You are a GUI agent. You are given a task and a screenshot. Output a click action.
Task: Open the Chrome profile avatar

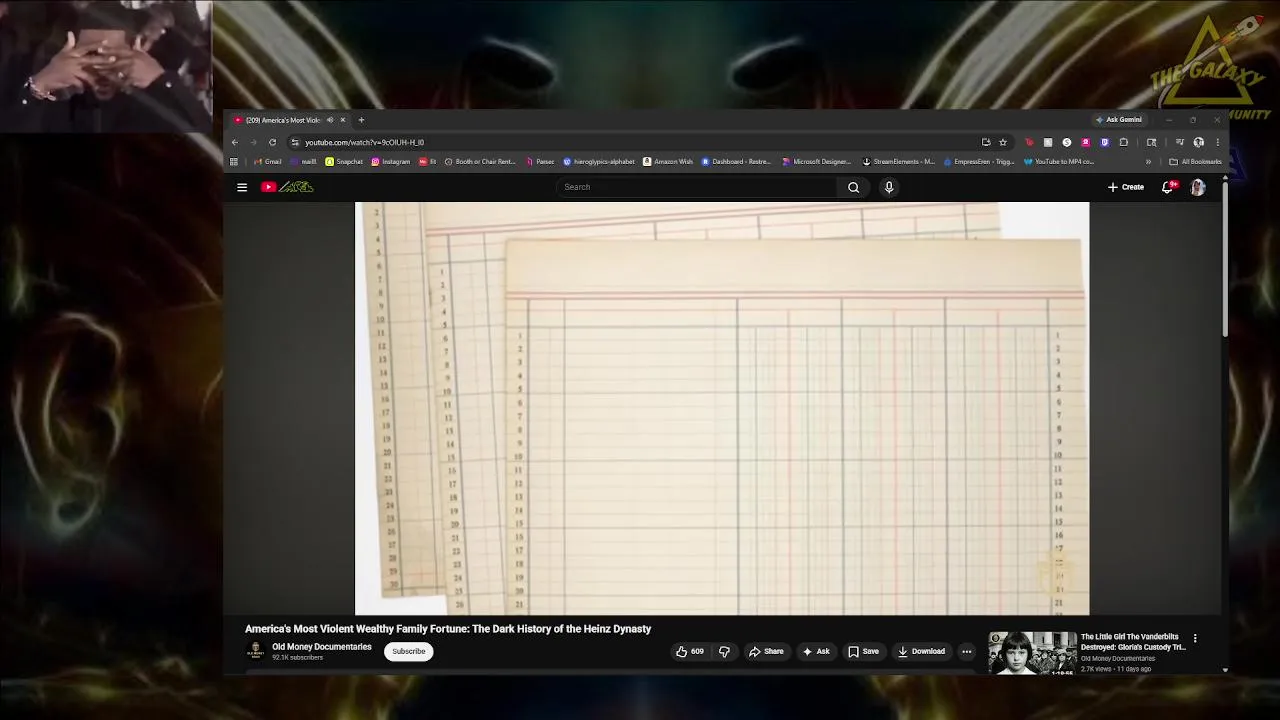pyautogui.click(x=1198, y=142)
